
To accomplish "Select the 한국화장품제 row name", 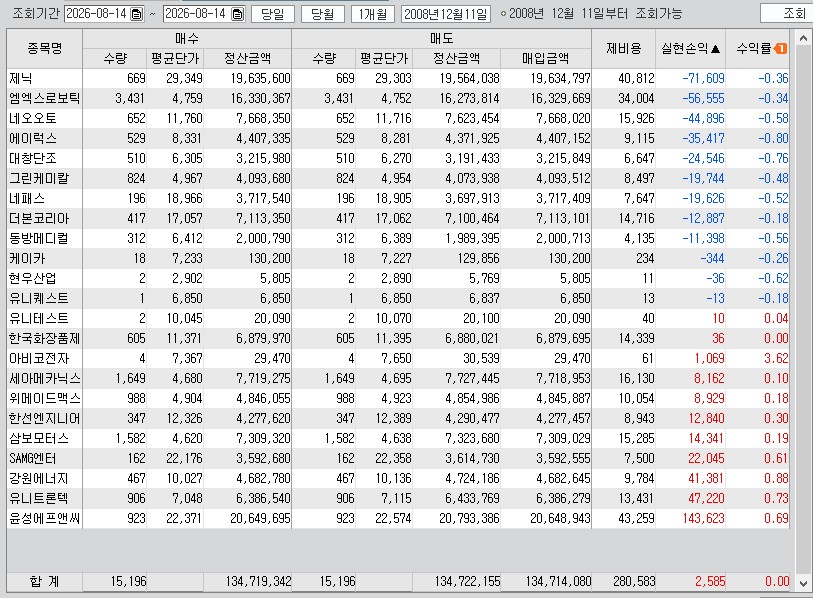I will [x=45, y=339].
